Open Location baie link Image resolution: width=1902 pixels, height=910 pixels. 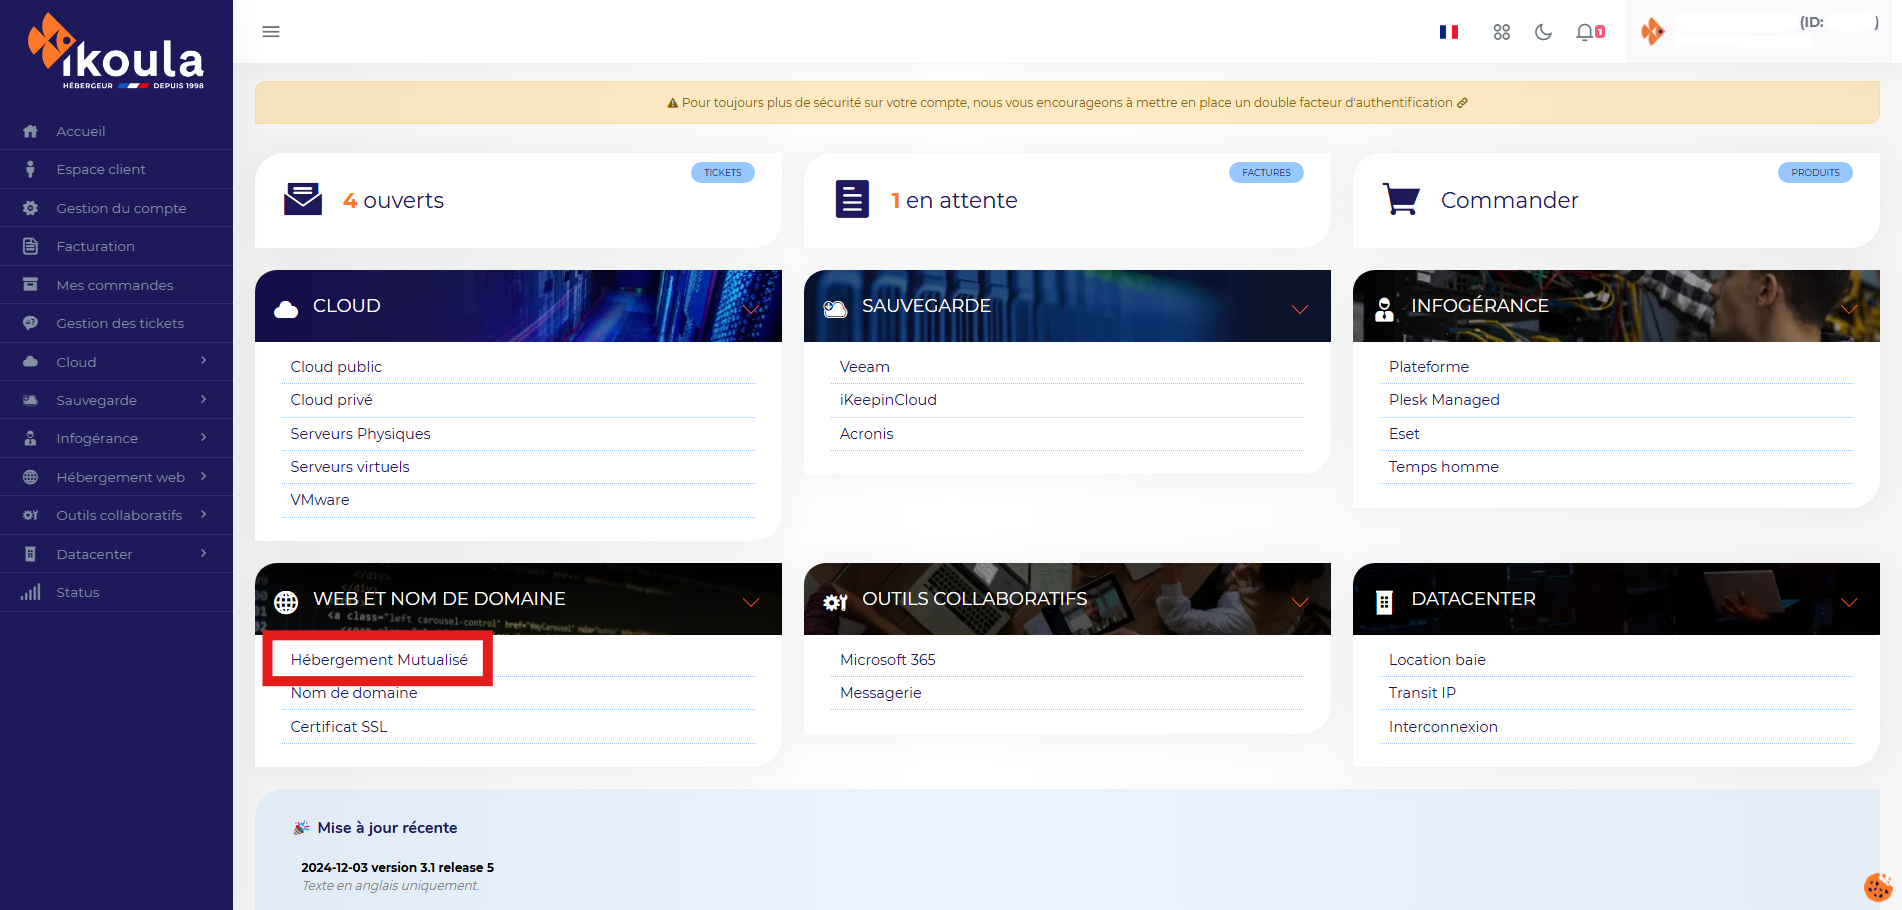tap(1437, 660)
